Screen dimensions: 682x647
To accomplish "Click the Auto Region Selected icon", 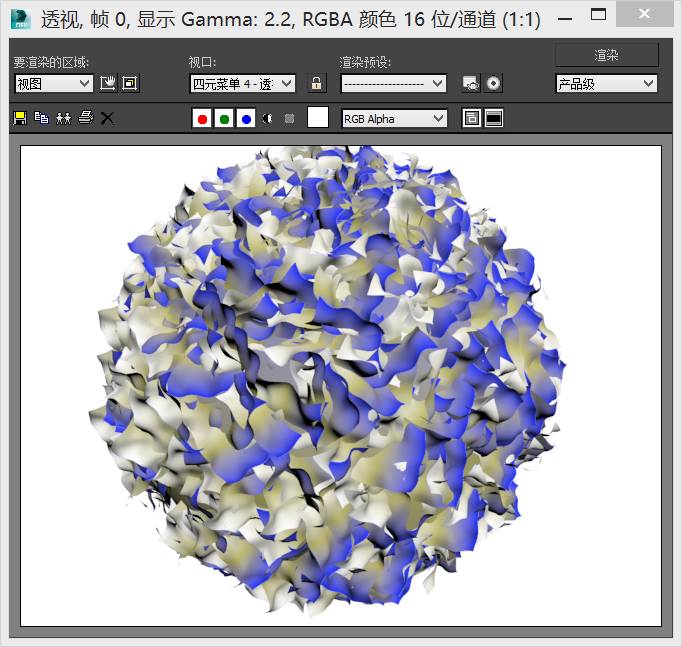I will point(130,83).
